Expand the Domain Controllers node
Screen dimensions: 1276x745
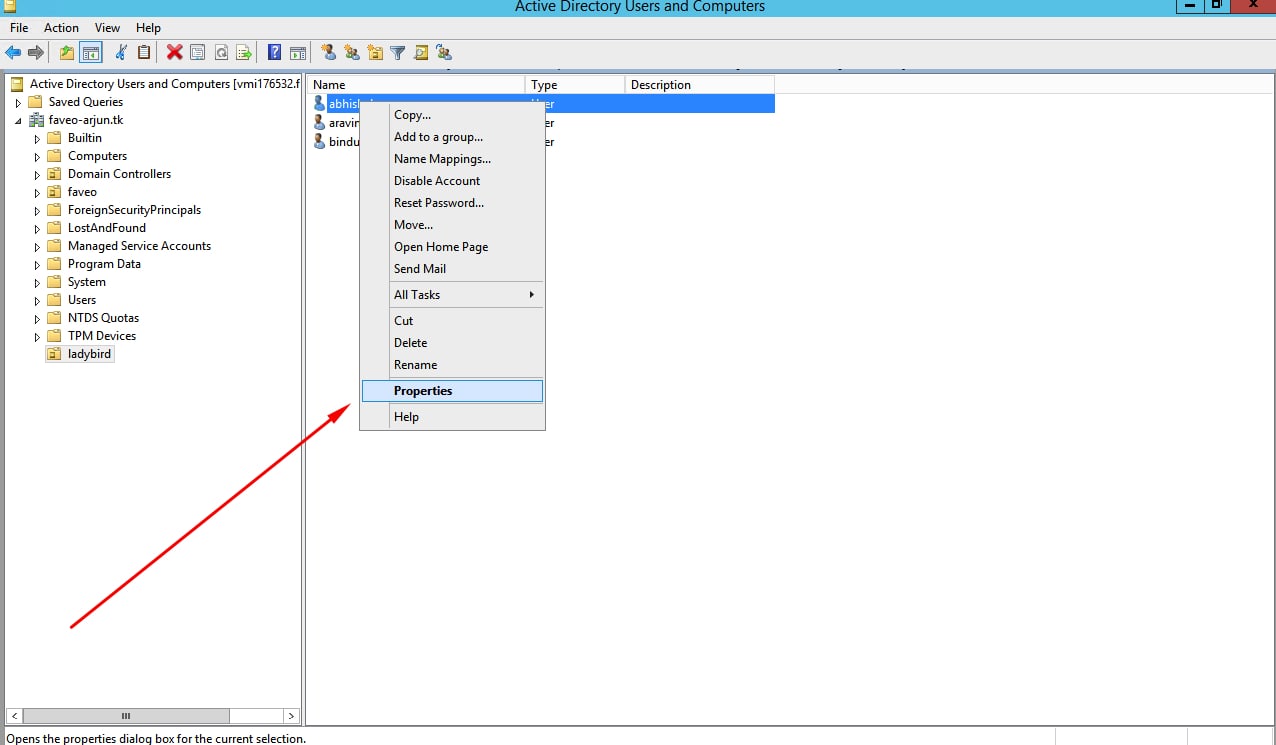click(x=37, y=175)
